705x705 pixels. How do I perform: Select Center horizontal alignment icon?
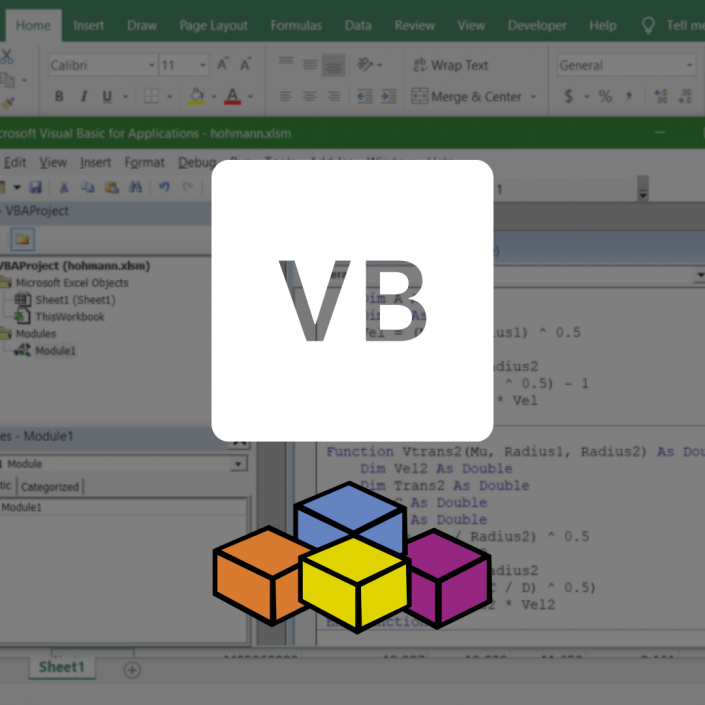[x=309, y=96]
